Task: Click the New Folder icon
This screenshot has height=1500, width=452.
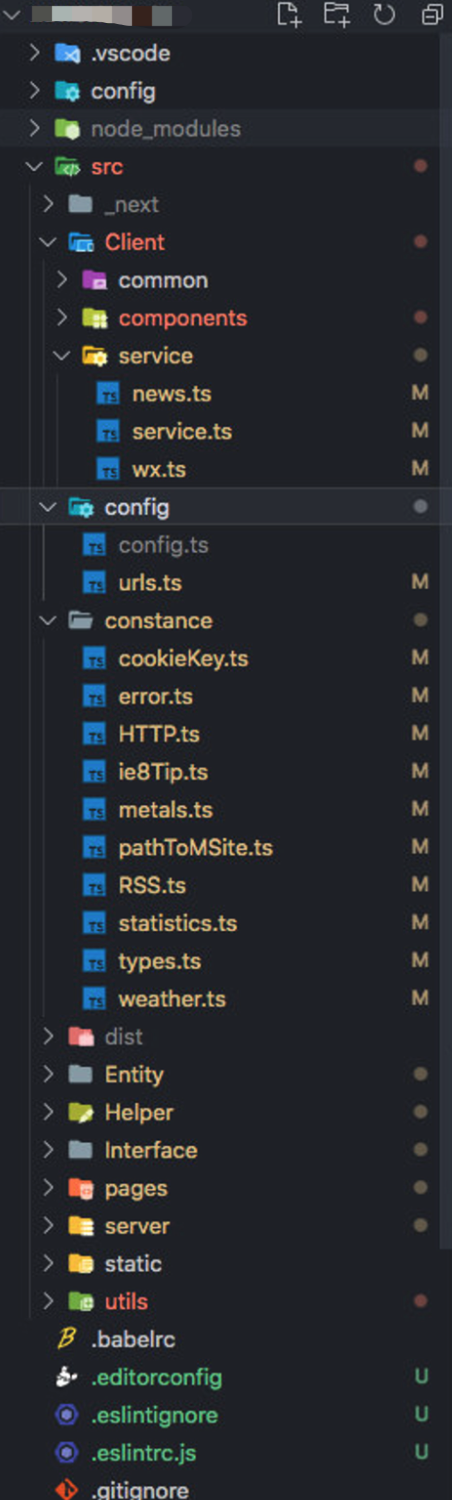Action: (337, 14)
